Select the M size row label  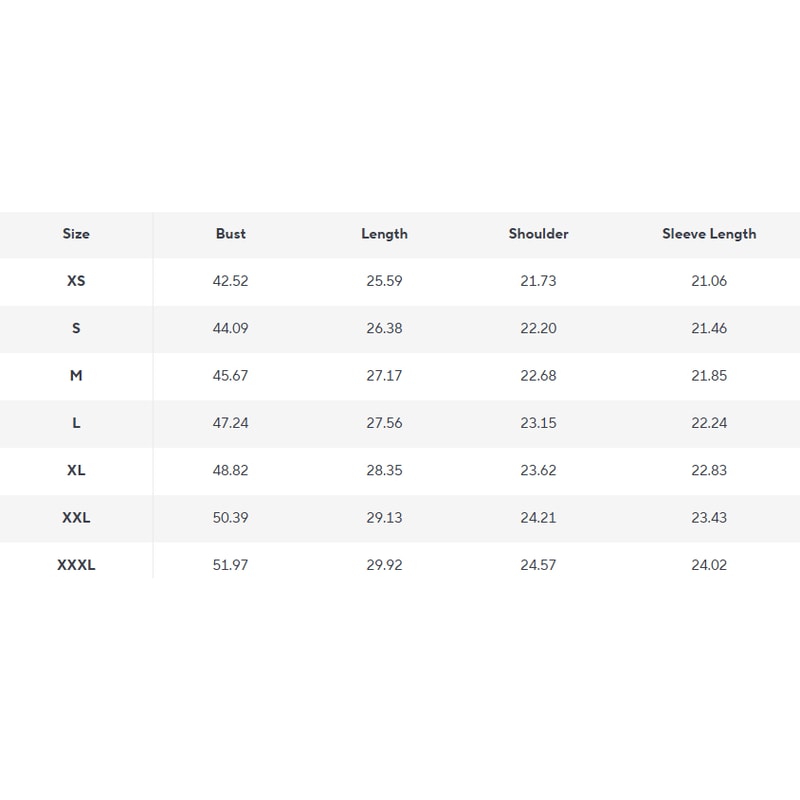tap(76, 376)
